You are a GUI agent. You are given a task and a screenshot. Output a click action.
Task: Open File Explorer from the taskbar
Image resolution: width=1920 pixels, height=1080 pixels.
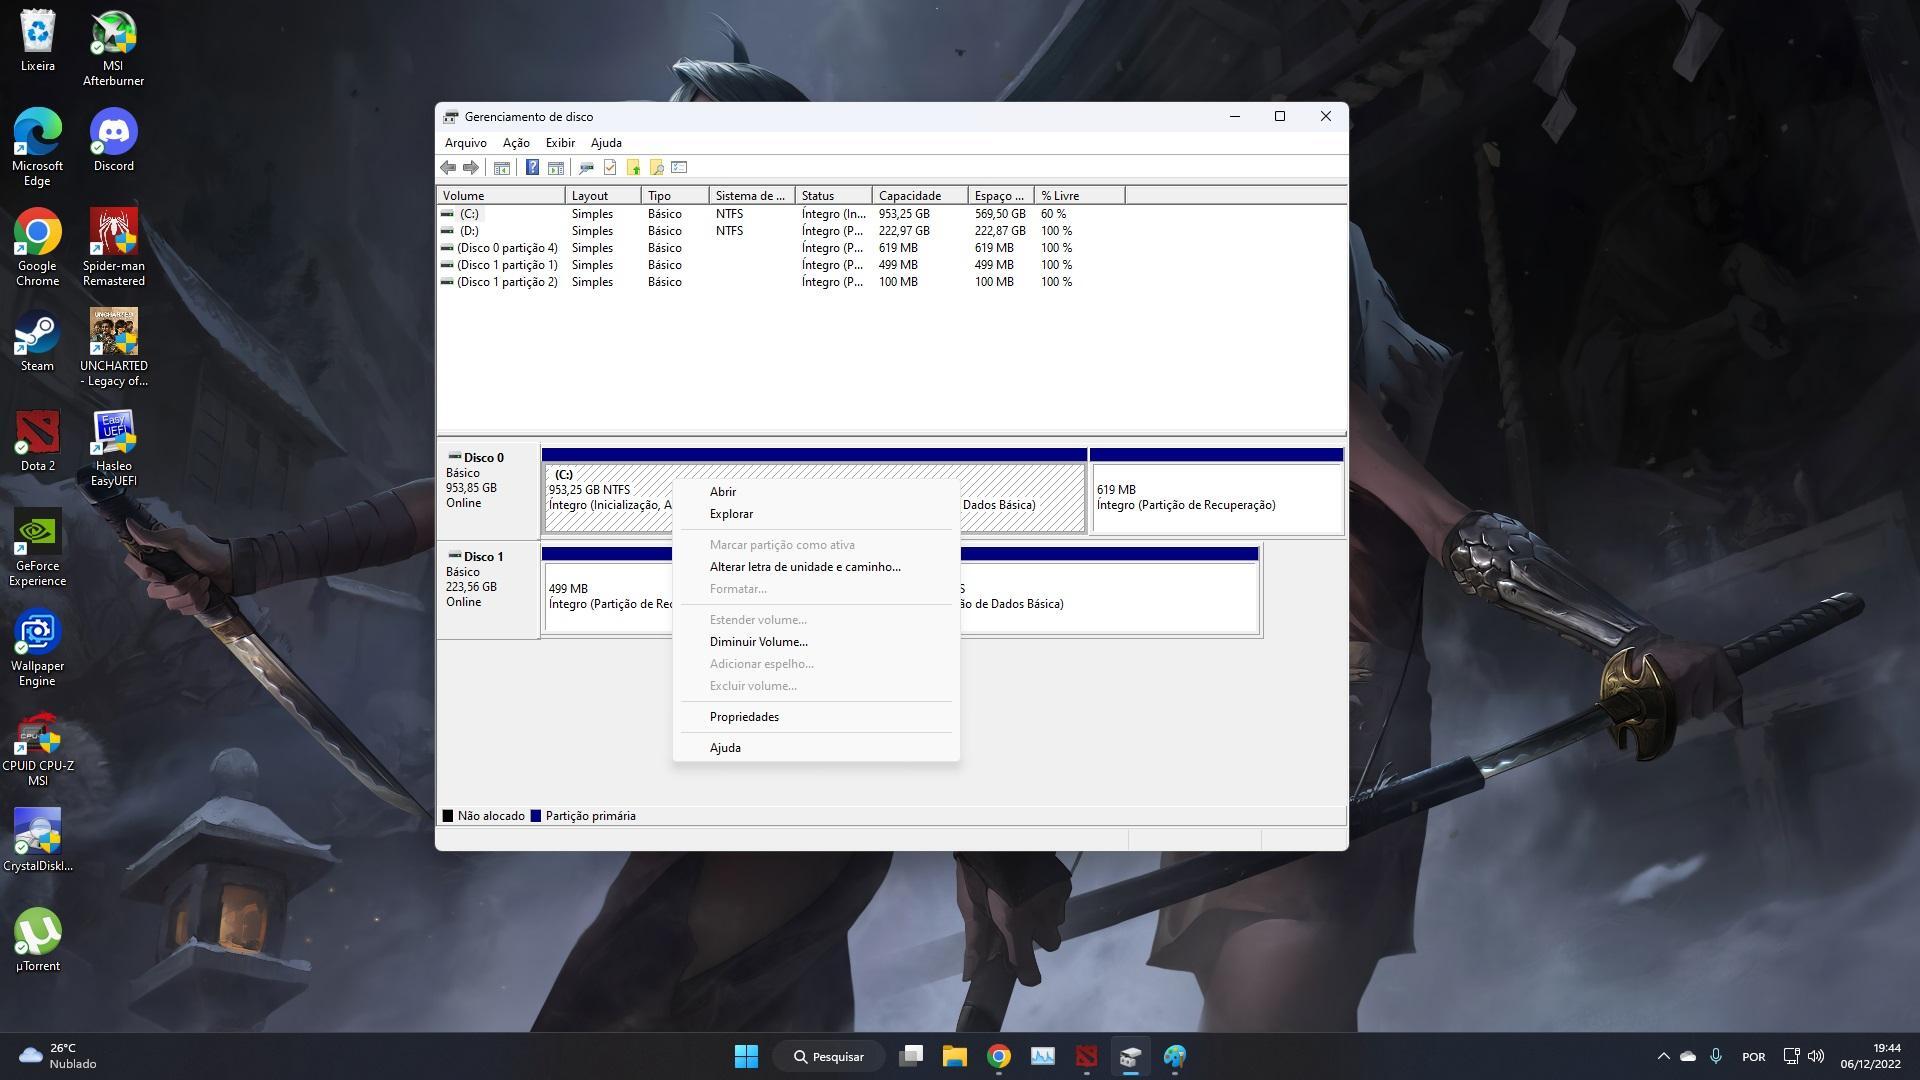pos(954,1056)
